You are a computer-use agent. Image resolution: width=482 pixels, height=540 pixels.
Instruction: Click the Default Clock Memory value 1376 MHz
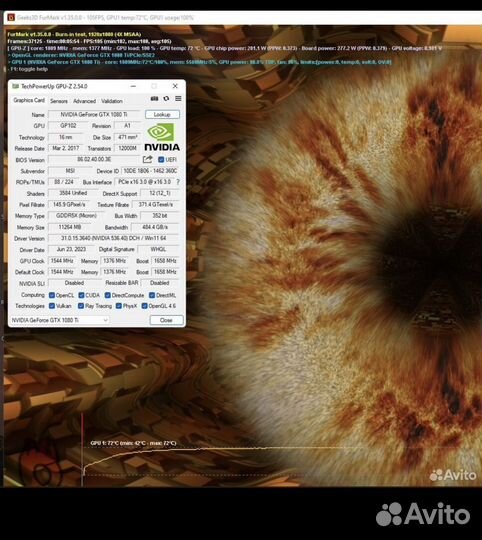click(x=114, y=272)
